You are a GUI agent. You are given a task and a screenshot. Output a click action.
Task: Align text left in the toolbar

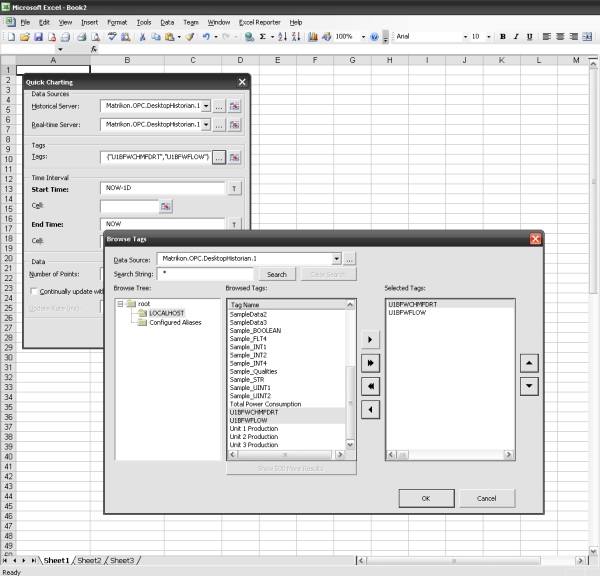[x=547, y=37]
